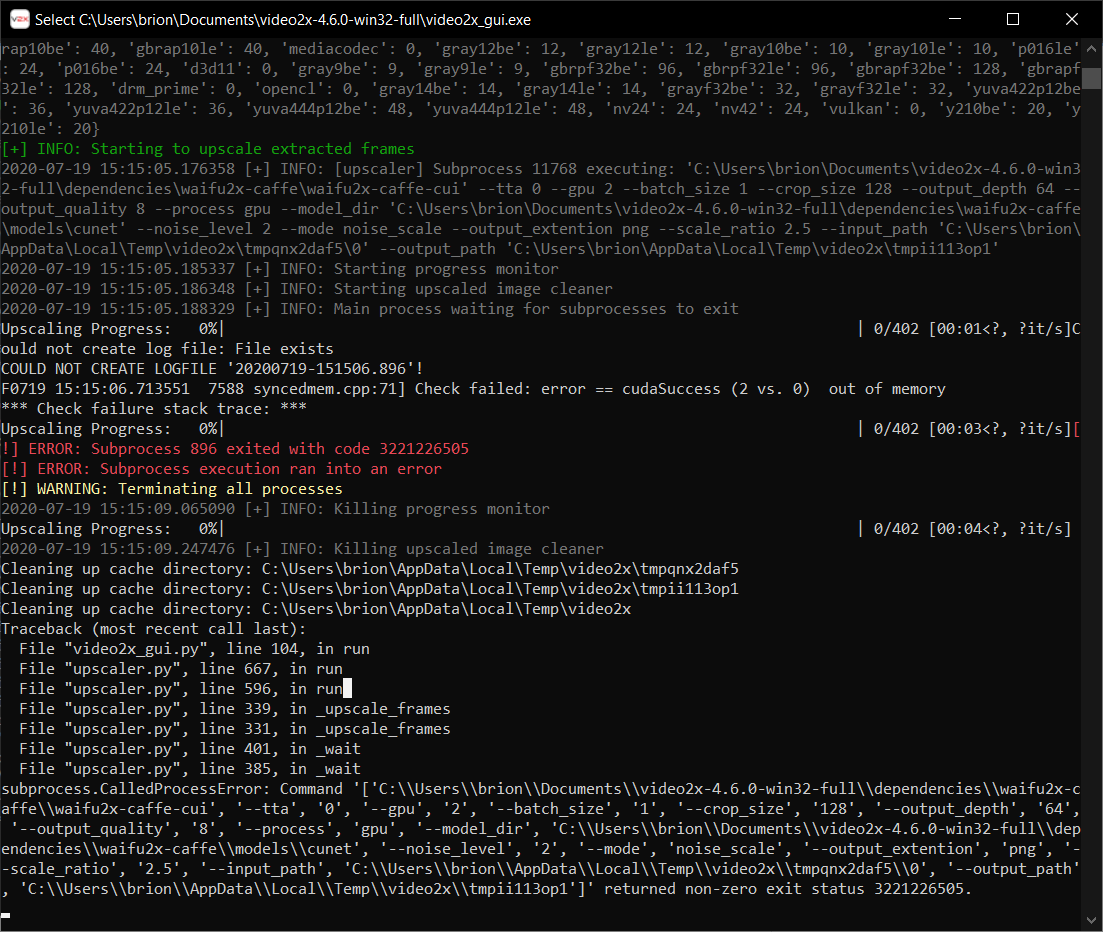Click yellow 'WARNING: Terminating all processes' line
Screen dimensions: 1103x932
(x=172, y=489)
